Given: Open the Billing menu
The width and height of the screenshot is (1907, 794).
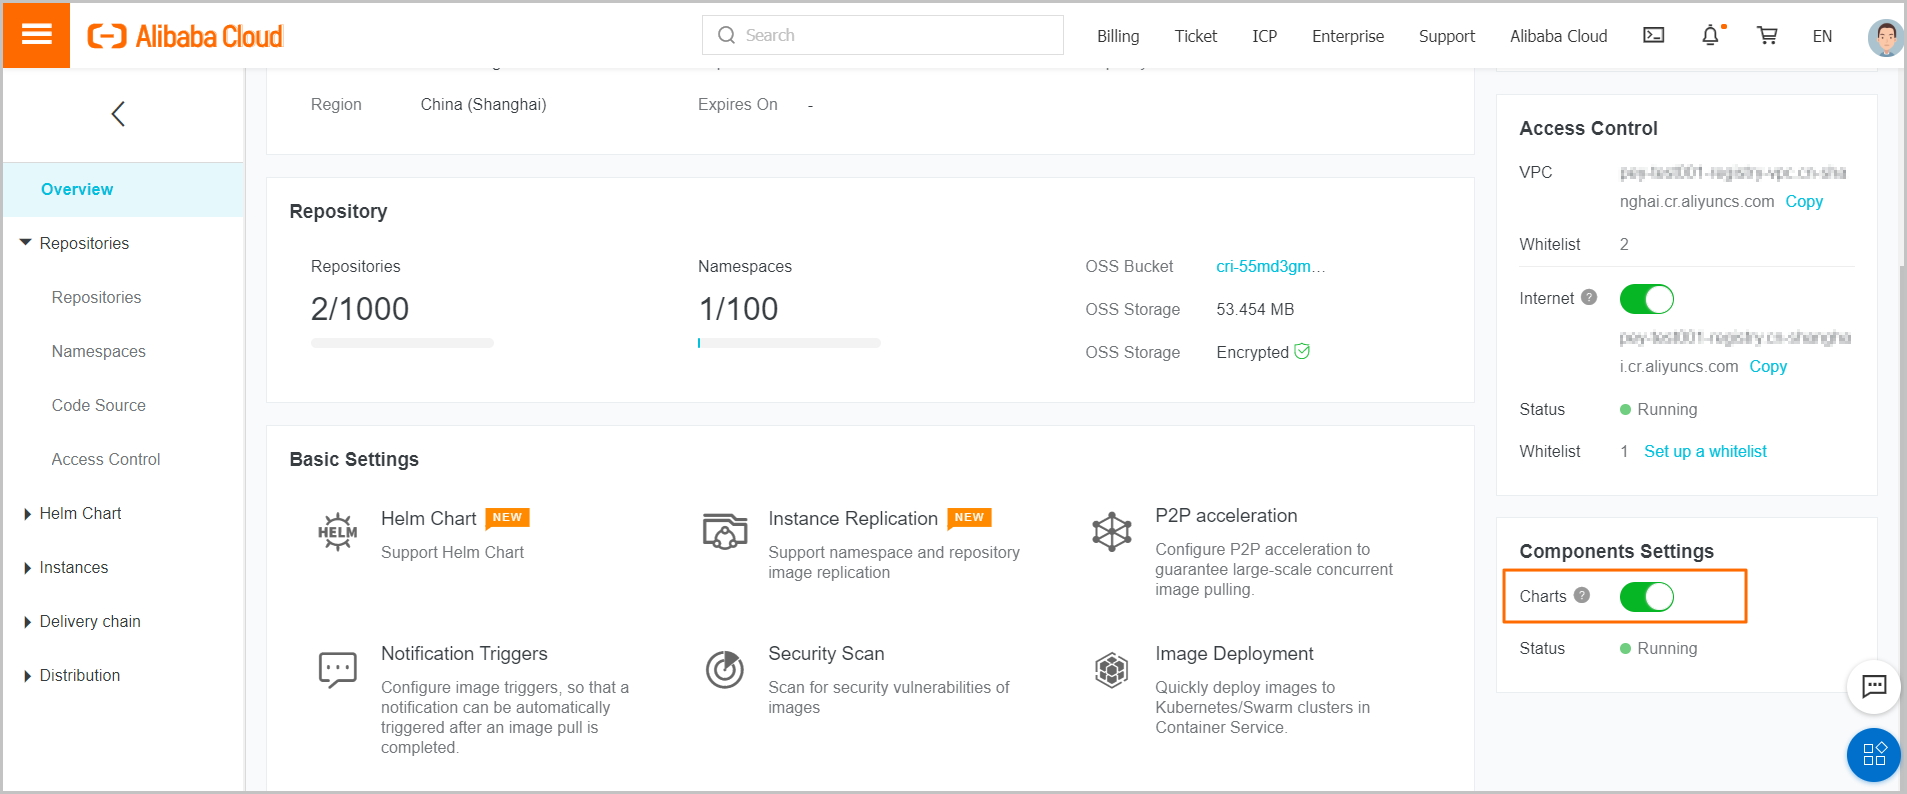Looking at the screenshot, I should coord(1118,36).
